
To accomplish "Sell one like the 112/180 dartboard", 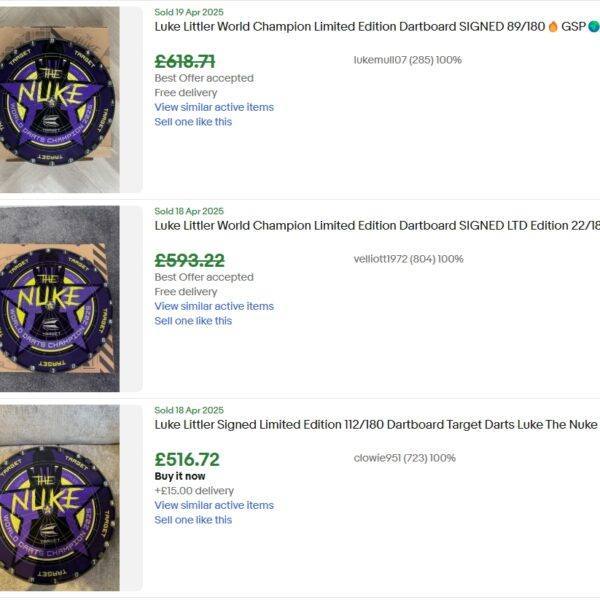I will (193, 520).
